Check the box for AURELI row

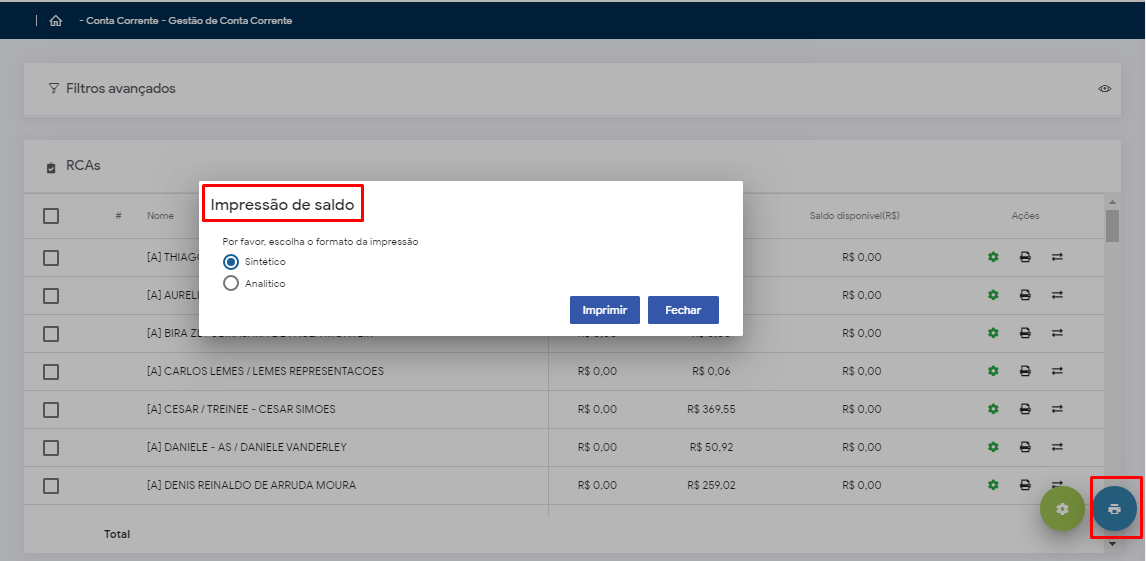click(51, 296)
